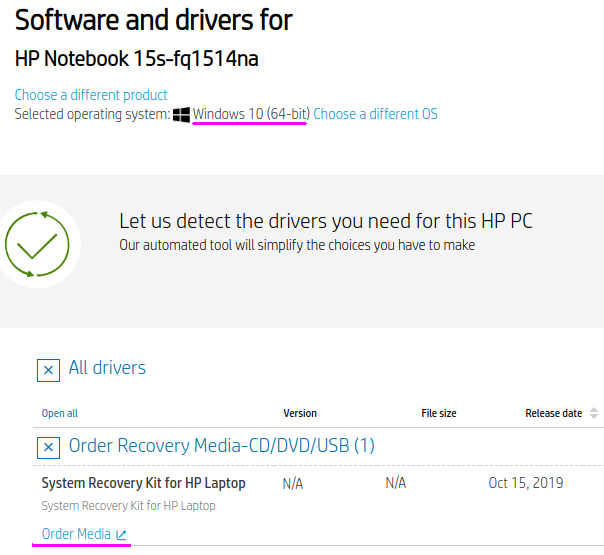Click Choose a different OS link
This screenshot has height=555, width=604.
click(x=376, y=114)
